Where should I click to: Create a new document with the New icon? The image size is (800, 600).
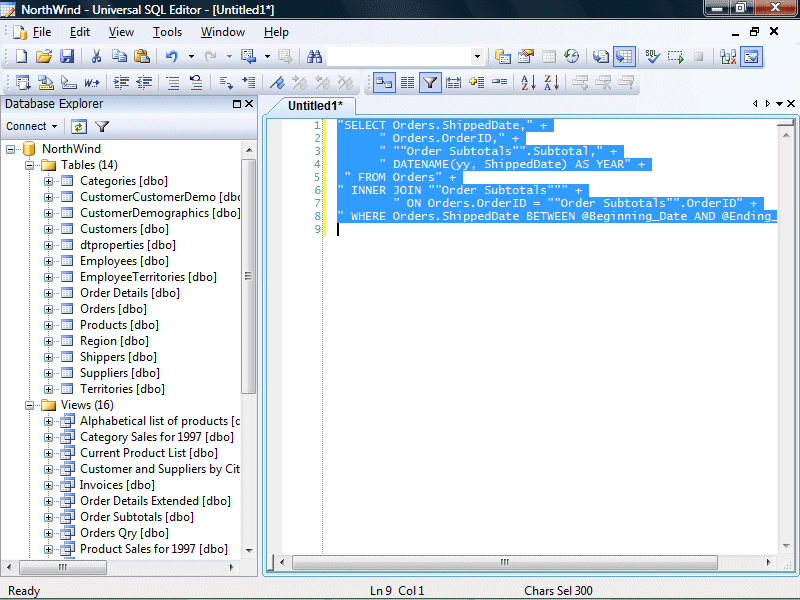tap(21, 56)
